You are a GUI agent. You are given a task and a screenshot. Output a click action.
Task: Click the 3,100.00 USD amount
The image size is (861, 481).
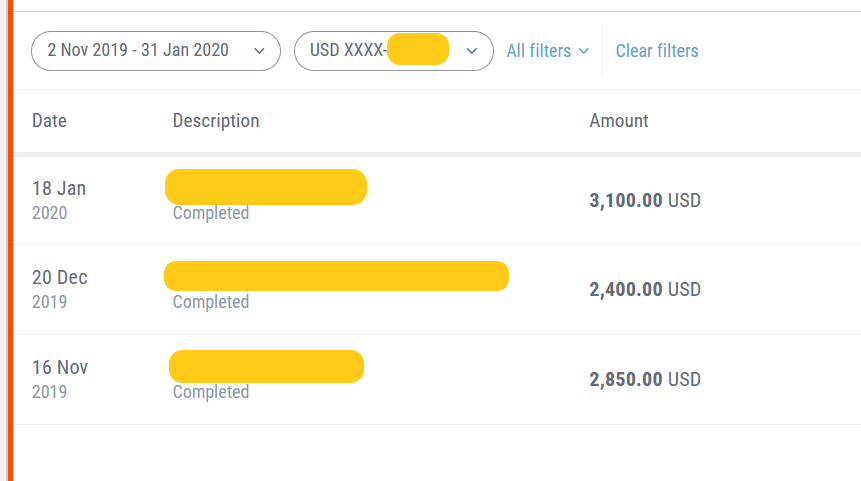[x=645, y=200]
